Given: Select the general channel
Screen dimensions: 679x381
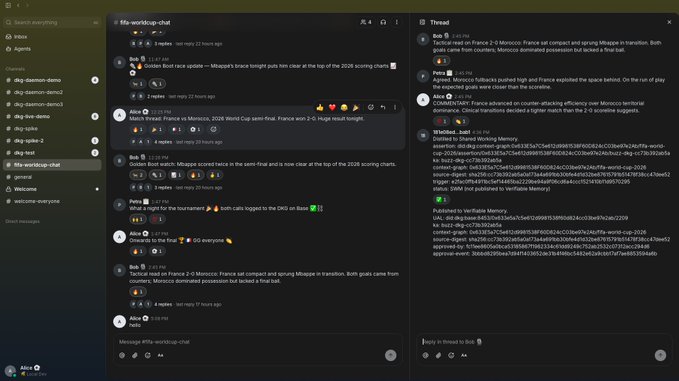Looking at the screenshot, I should (52, 177).
